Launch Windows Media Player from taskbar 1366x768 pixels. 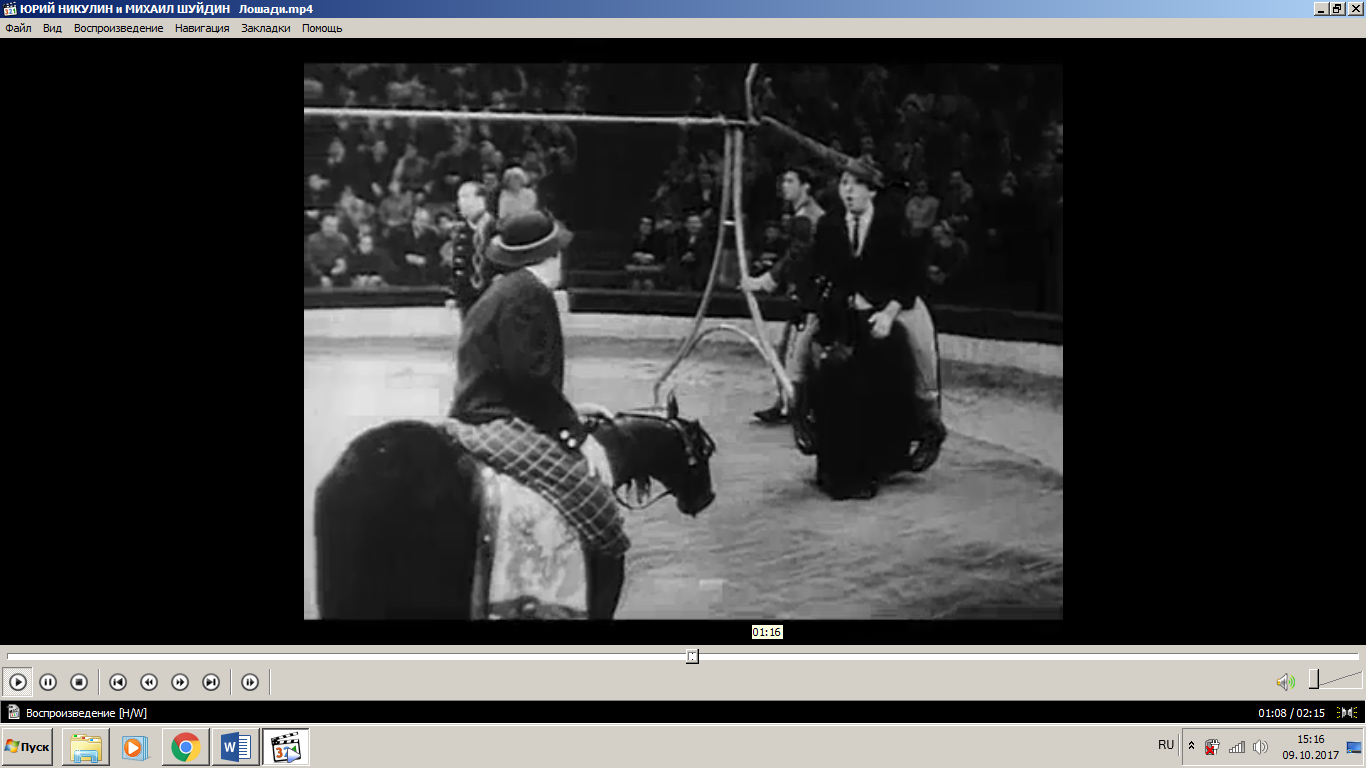click(135, 747)
